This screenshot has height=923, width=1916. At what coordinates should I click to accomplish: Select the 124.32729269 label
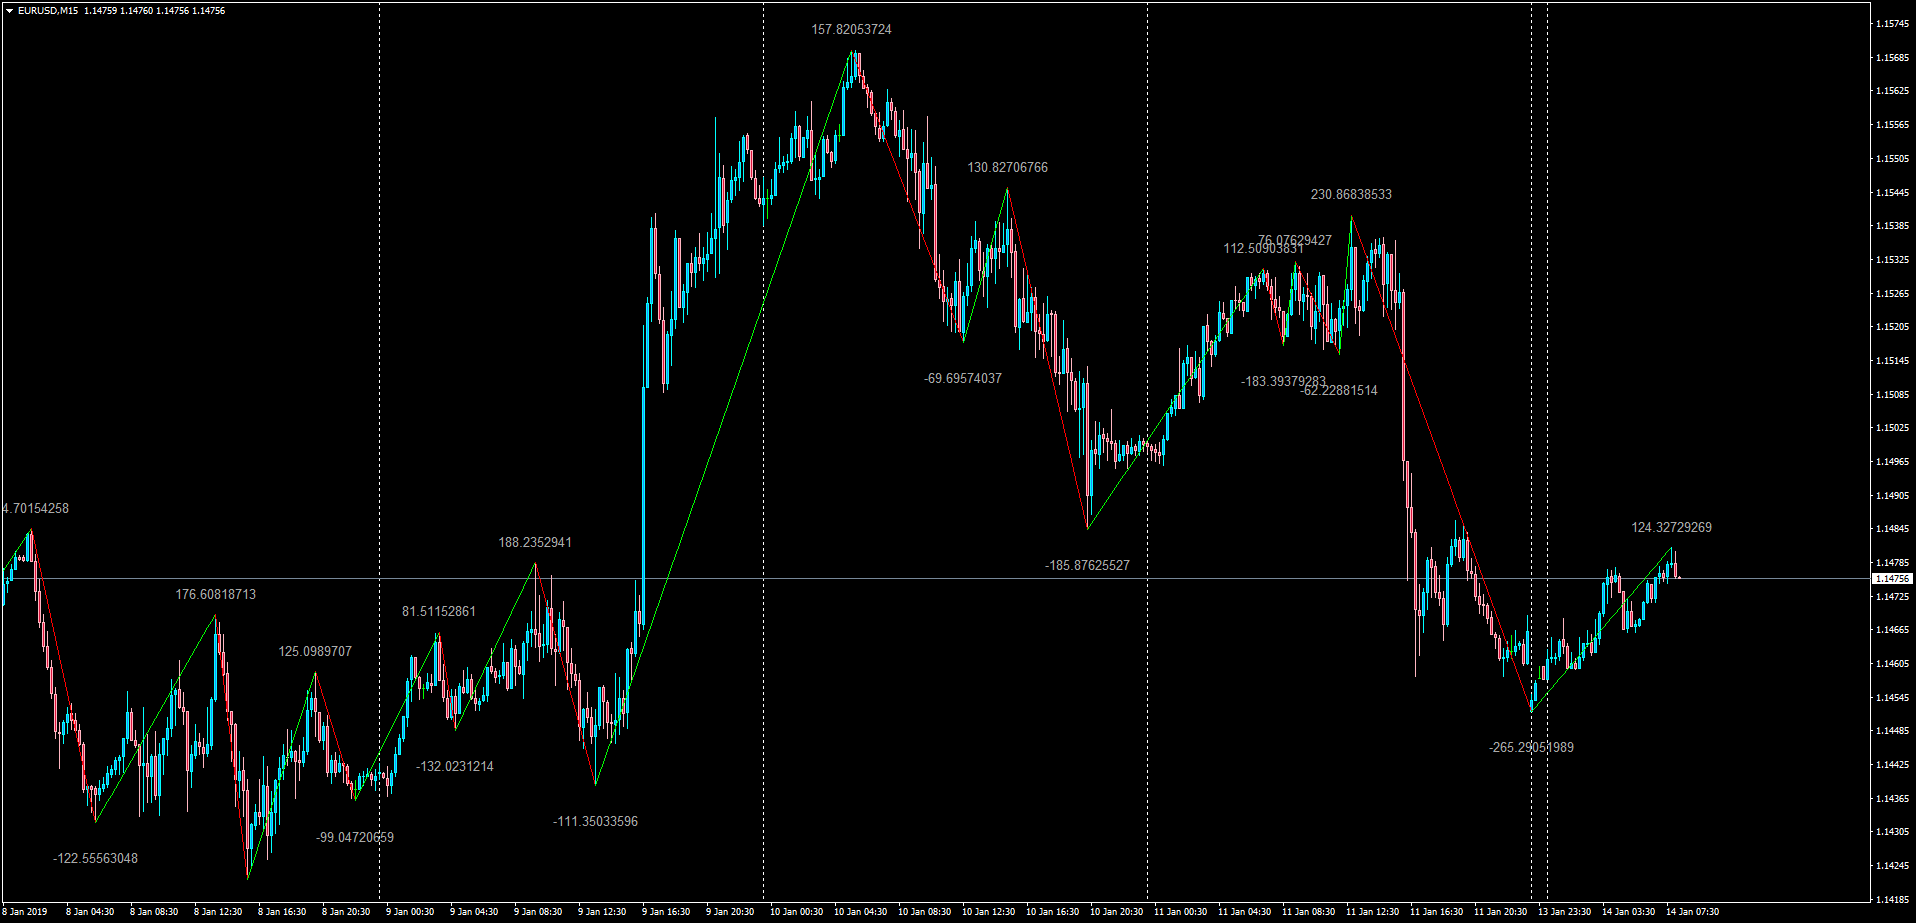1672,528
